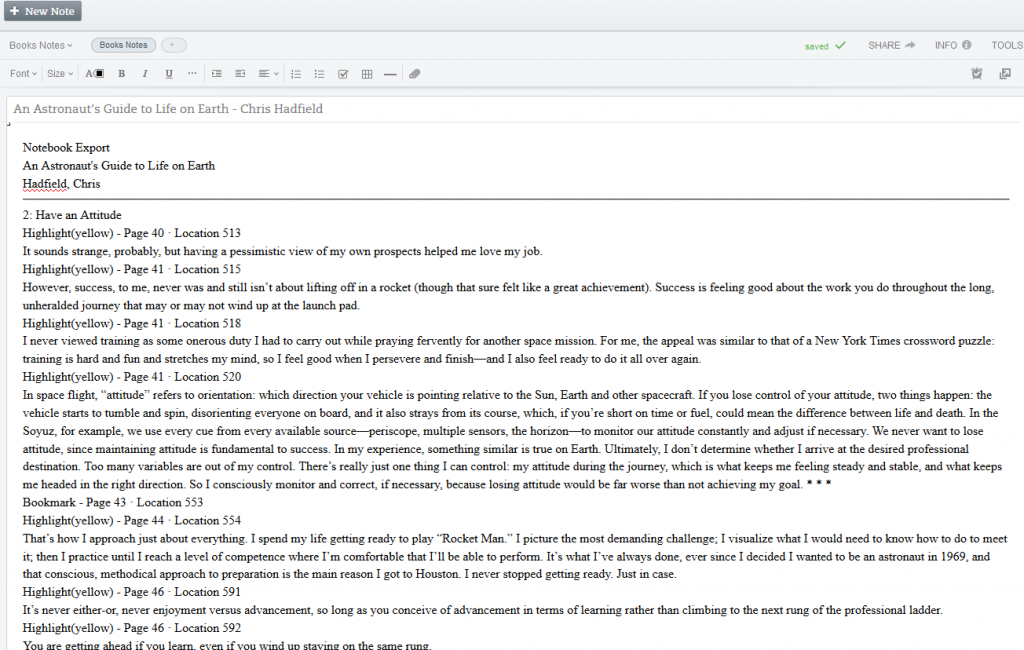Open the TOOLS menu

(x=1007, y=45)
